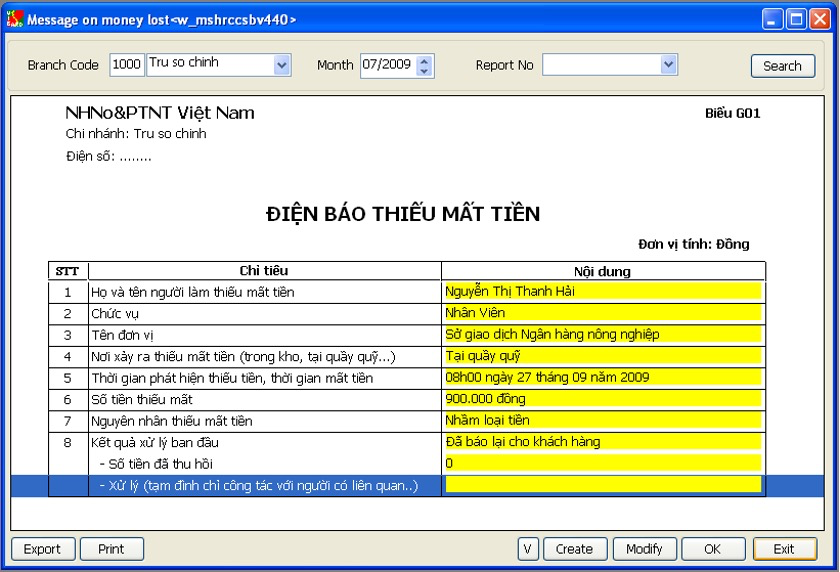Image resolution: width=840 pixels, height=572 pixels.
Task: Click the OK button
Action: click(x=713, y=549)
